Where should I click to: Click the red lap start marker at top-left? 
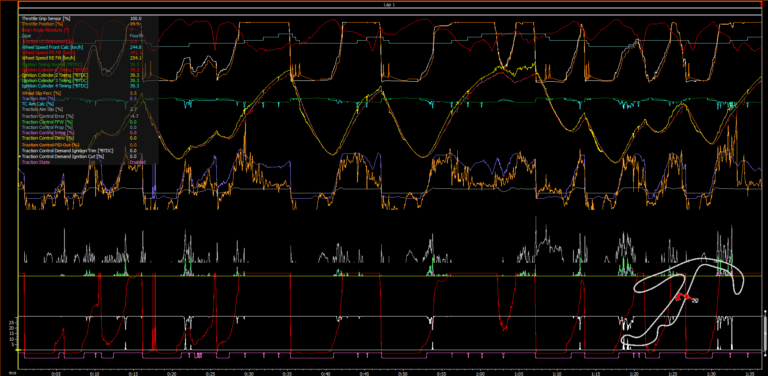(x=18, y=4)
